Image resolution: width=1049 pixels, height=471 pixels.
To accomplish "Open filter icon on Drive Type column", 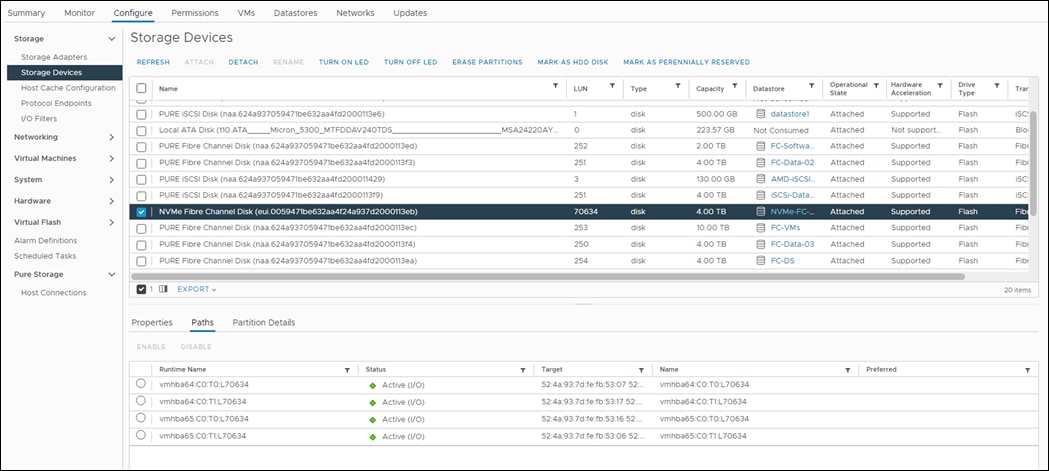I will pyautogui.click(x=996, y=86).
